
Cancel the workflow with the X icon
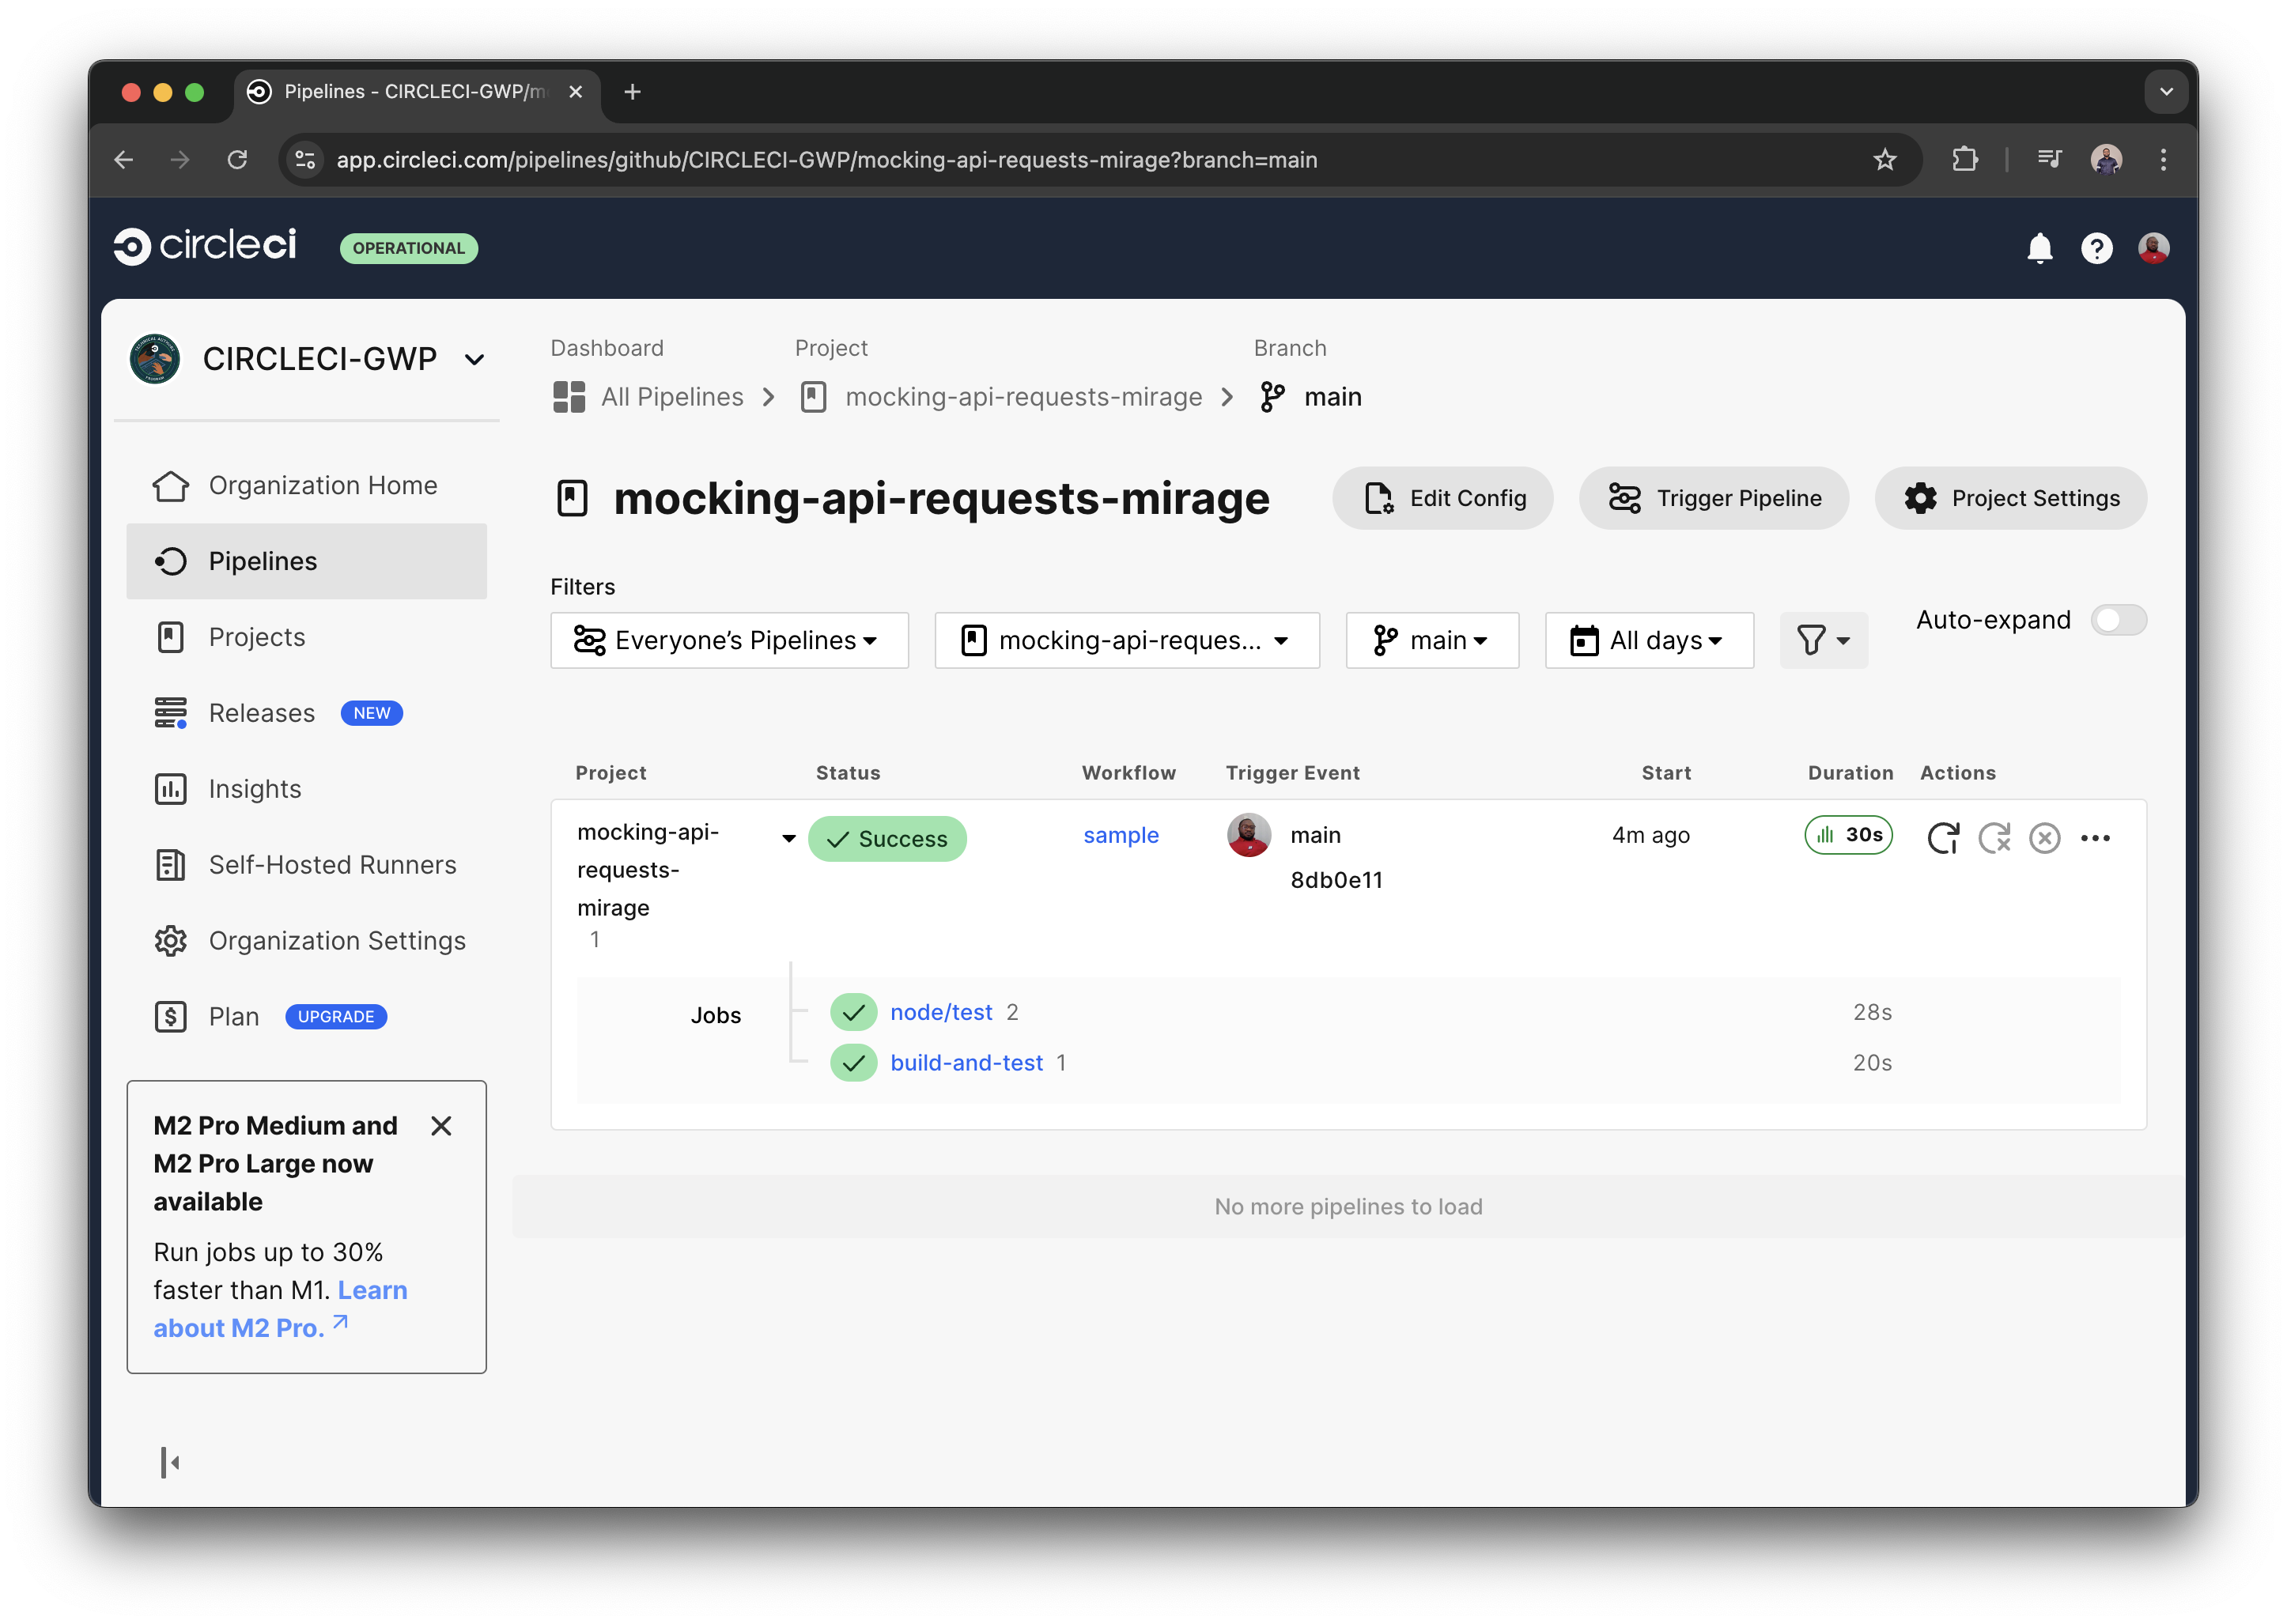point(2045,838)
